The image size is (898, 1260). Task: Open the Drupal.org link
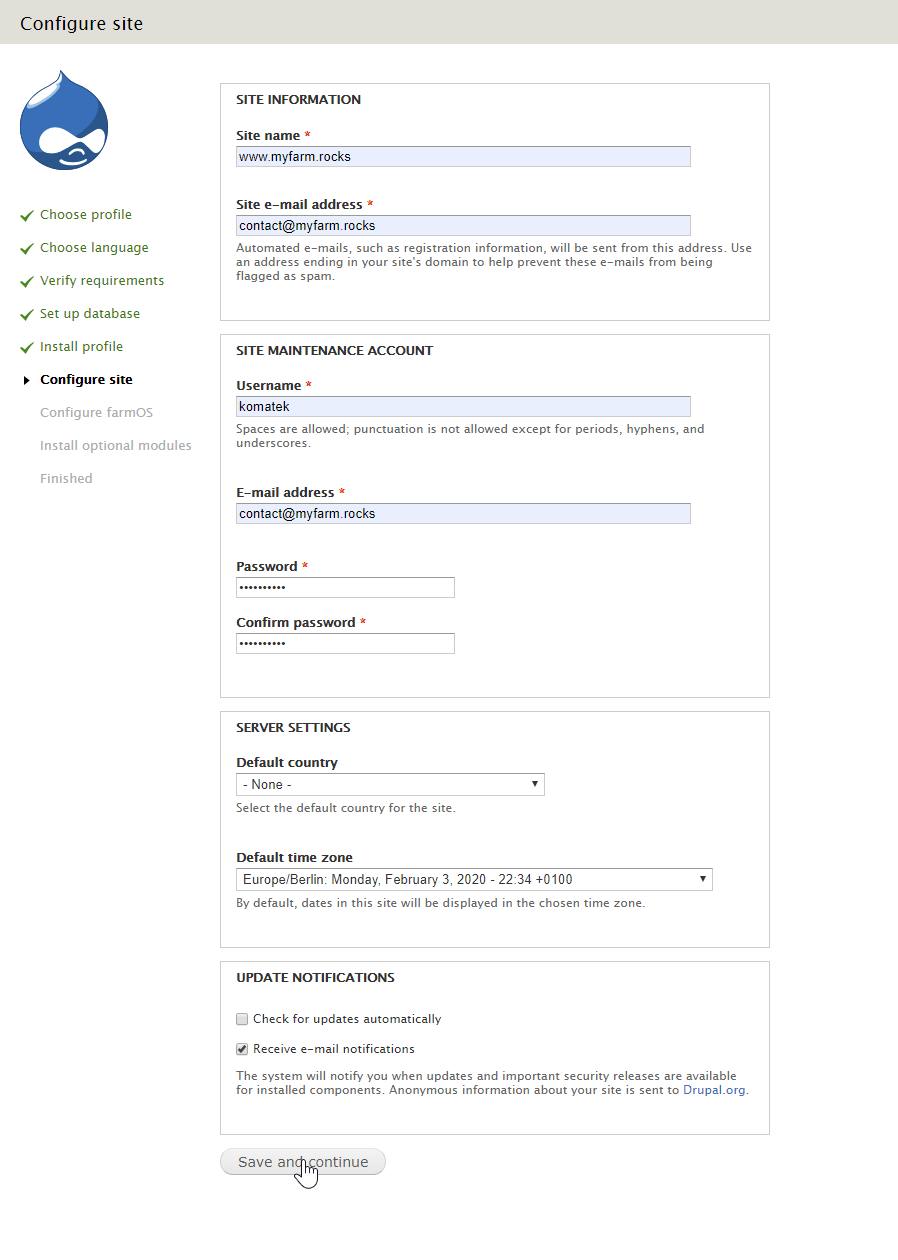(714, 1090)
